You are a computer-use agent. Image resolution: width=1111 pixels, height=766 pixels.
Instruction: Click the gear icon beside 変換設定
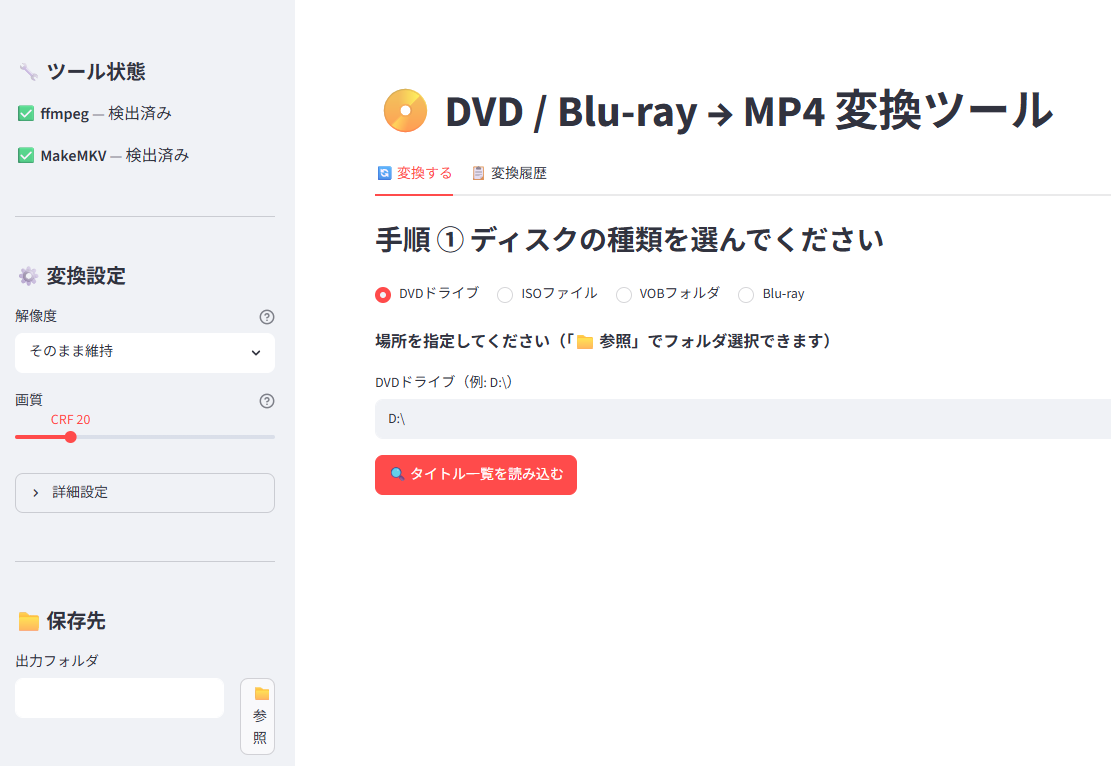click(x=28, y=276)
